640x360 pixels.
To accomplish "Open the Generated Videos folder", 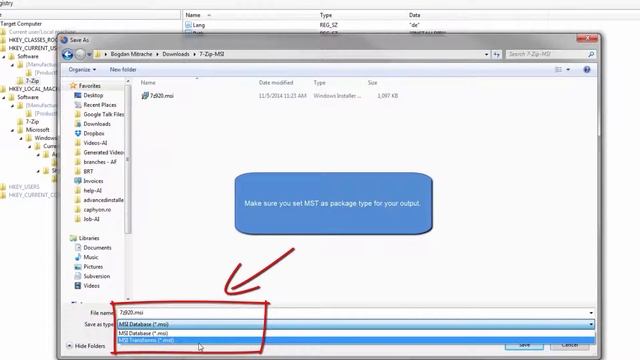I will [x=103, y=152].
